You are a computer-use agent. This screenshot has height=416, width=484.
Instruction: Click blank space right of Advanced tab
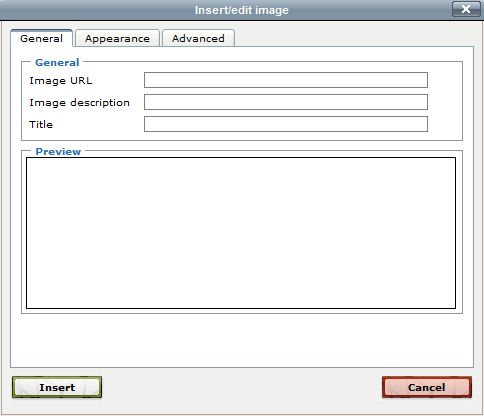click(353, 38)
